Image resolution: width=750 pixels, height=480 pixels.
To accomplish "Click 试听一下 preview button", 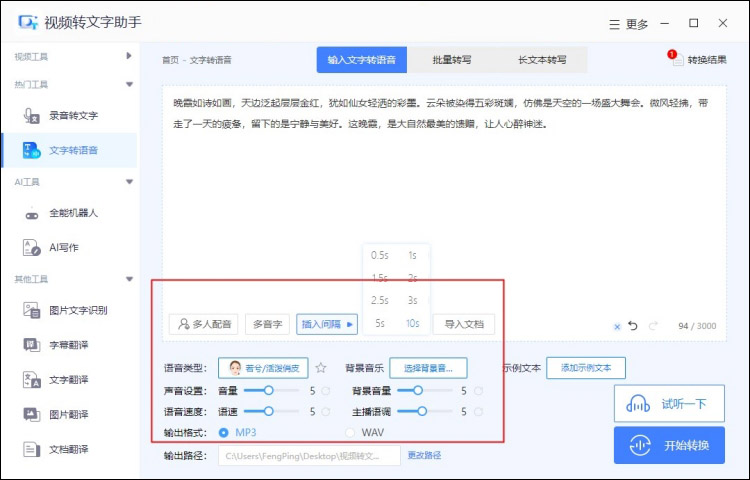I will [x=669, y=404].
